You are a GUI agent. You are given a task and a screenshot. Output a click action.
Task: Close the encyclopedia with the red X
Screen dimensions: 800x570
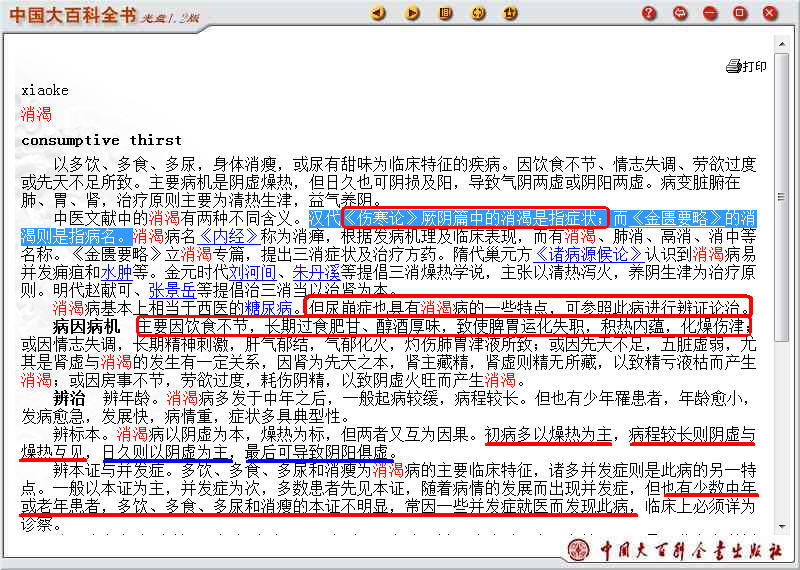point(770,13)
